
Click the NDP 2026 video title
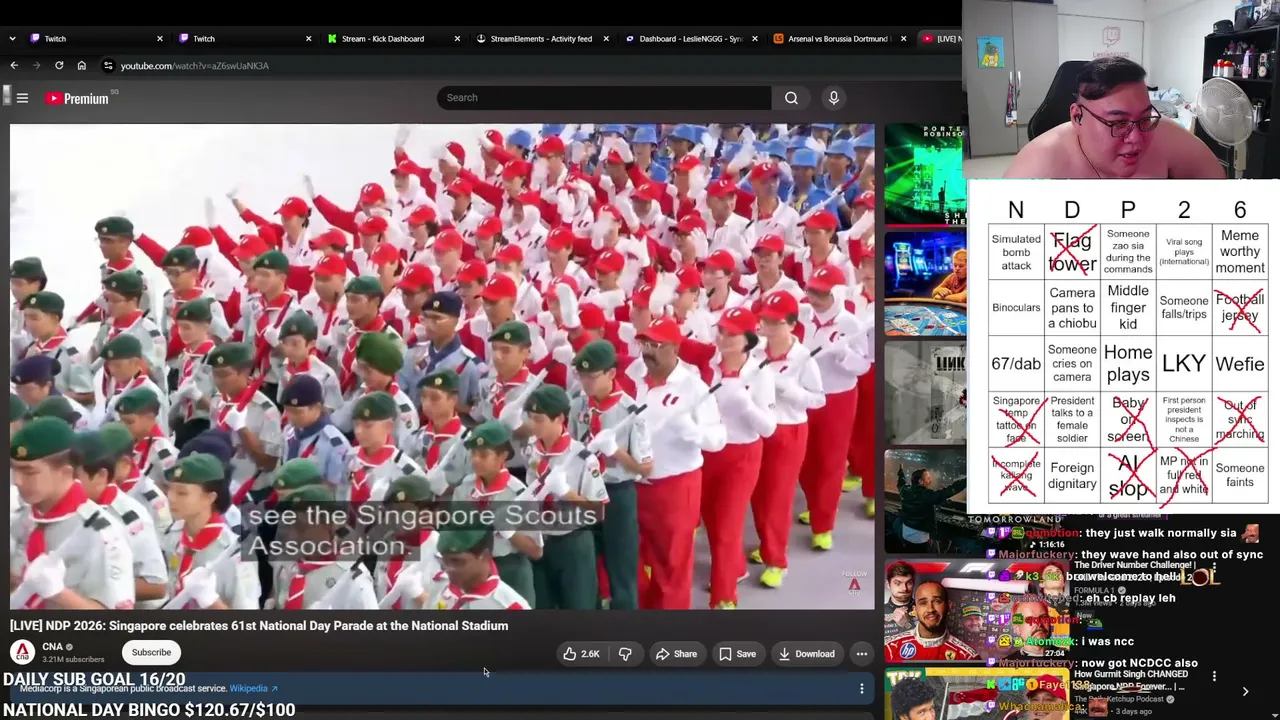[x=259, y=626]
